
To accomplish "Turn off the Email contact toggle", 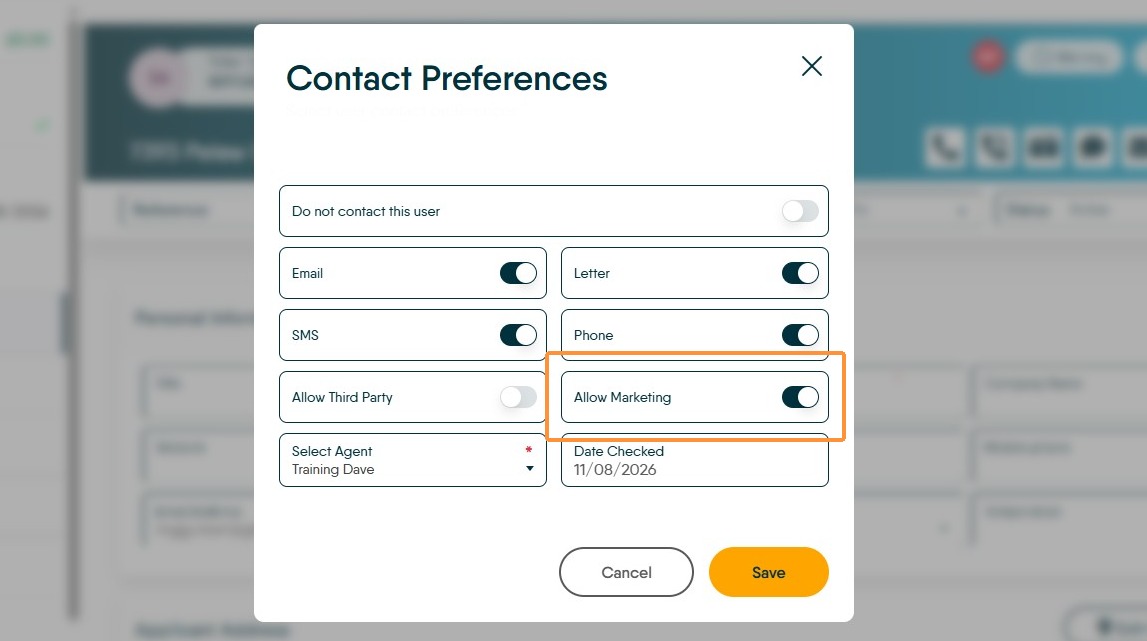I will (x=518, y=273).
